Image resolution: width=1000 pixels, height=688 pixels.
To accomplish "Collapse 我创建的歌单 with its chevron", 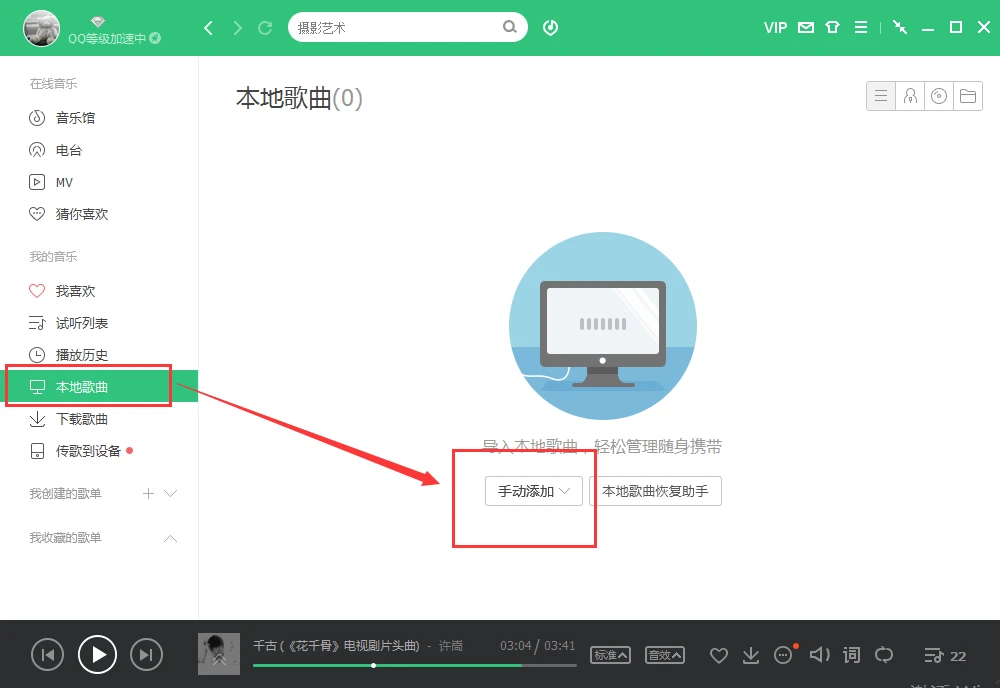I will (171, 494).
